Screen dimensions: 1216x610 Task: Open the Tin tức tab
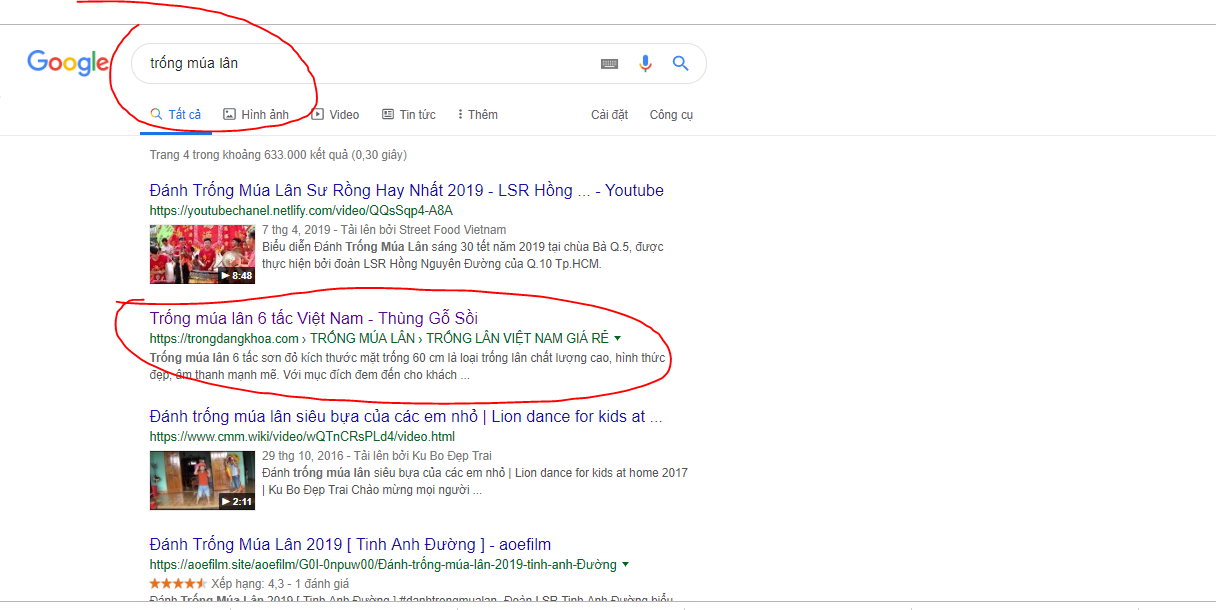[409, 115]
